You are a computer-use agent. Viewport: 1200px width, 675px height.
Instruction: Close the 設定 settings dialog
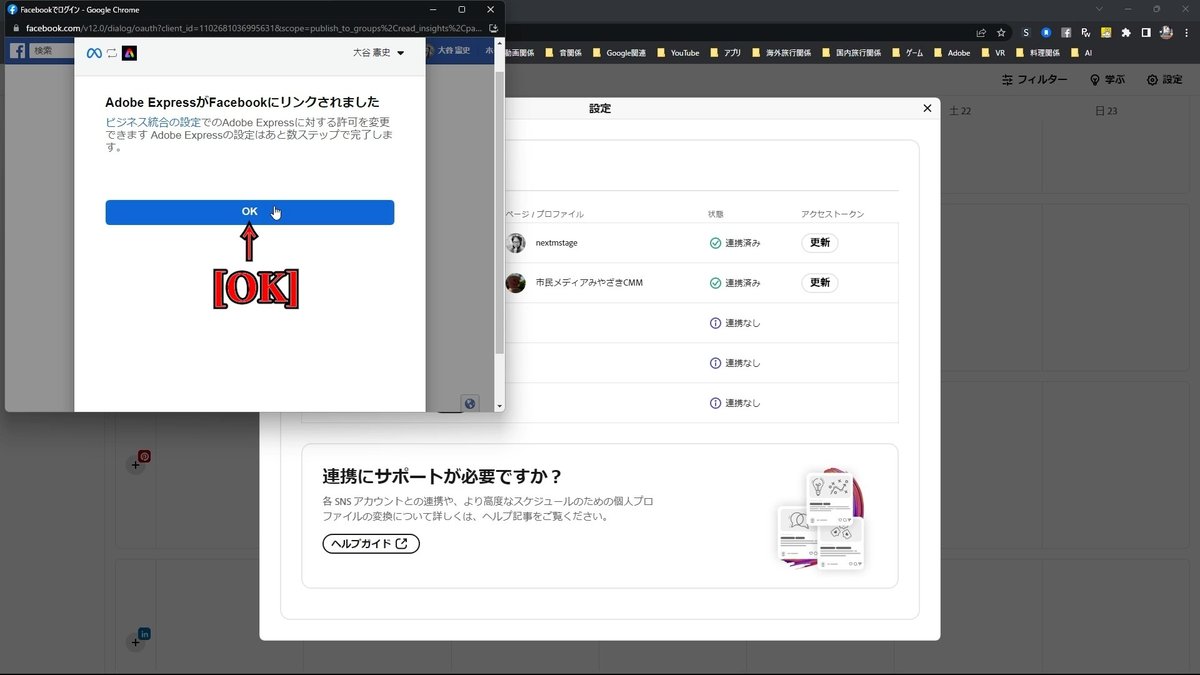click(927, 108)
